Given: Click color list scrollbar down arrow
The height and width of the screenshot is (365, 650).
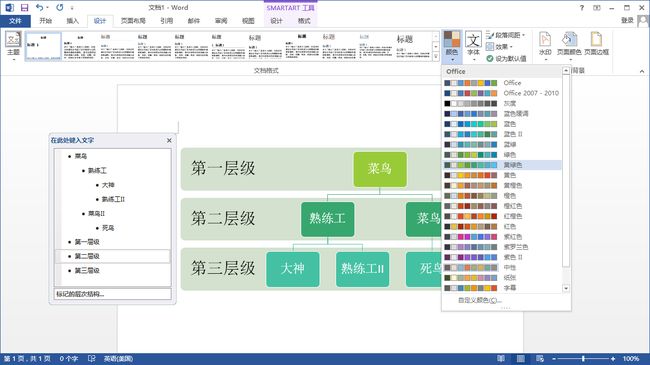Looking at the screenshot, I should pyautogui.click(x=566, y=288).
